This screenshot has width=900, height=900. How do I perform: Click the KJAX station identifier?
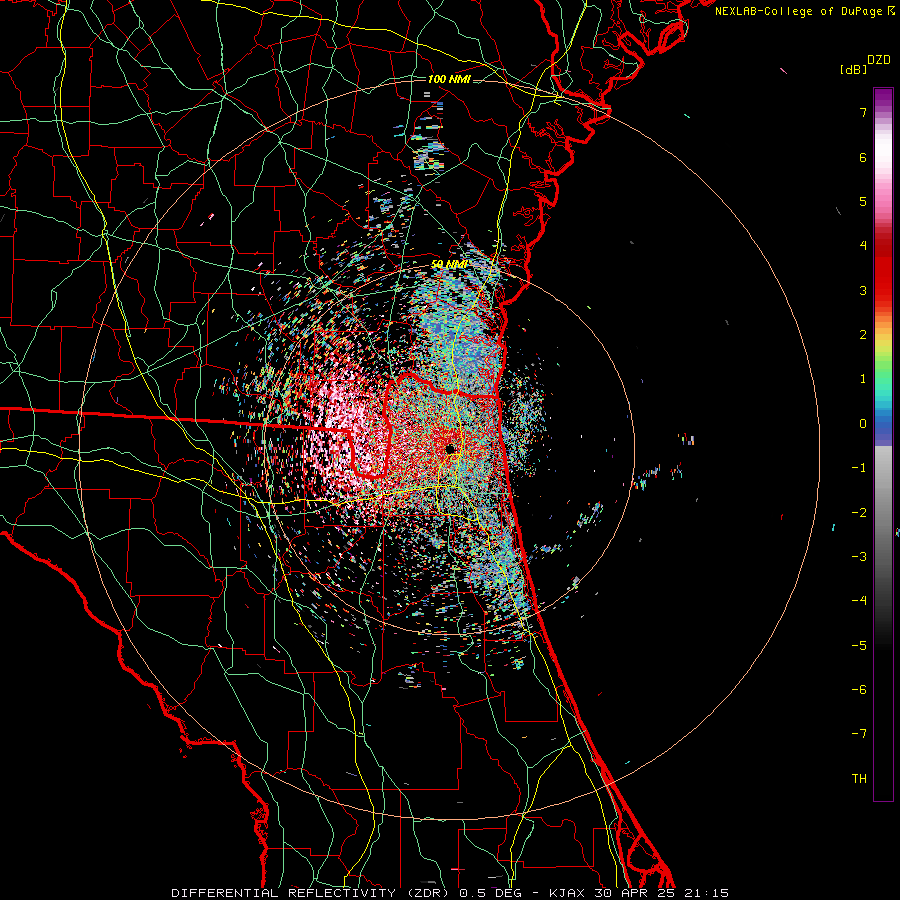[567, 893]
